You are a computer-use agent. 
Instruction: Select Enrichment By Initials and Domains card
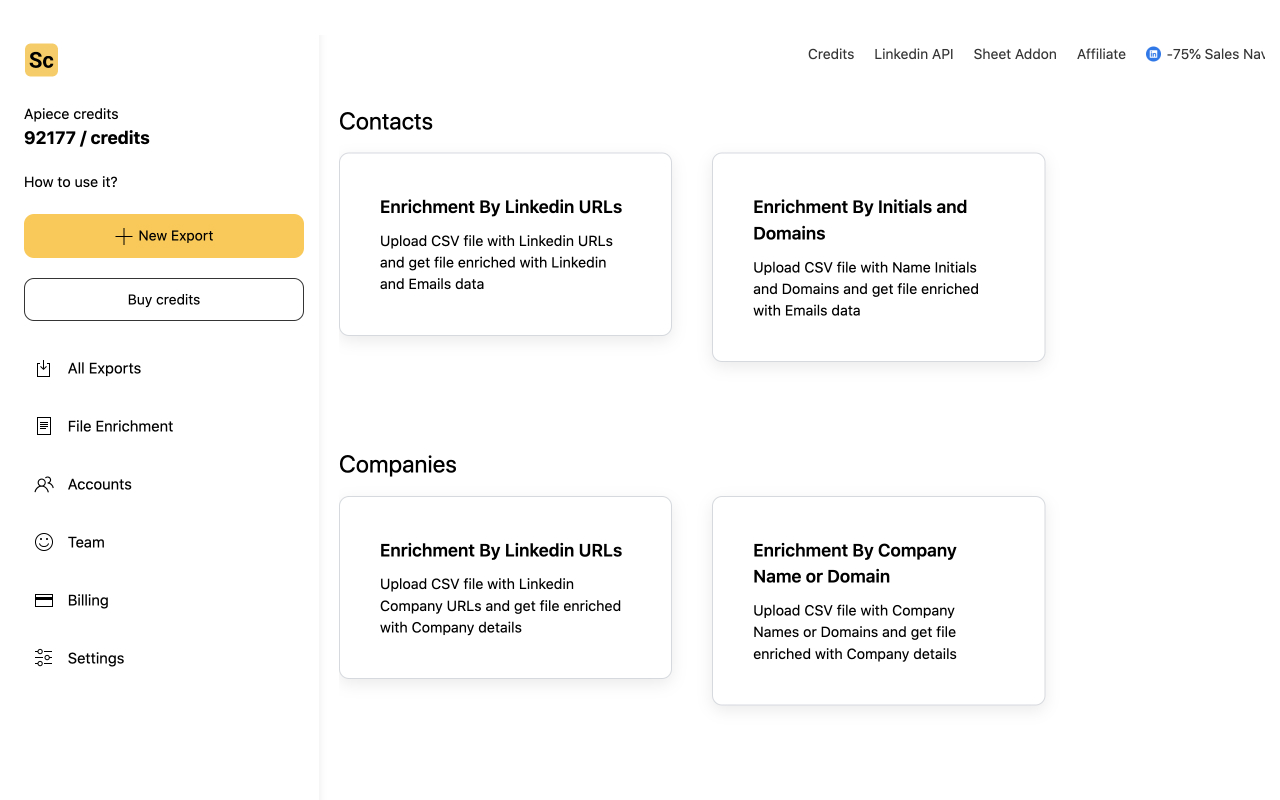point(878,257)
